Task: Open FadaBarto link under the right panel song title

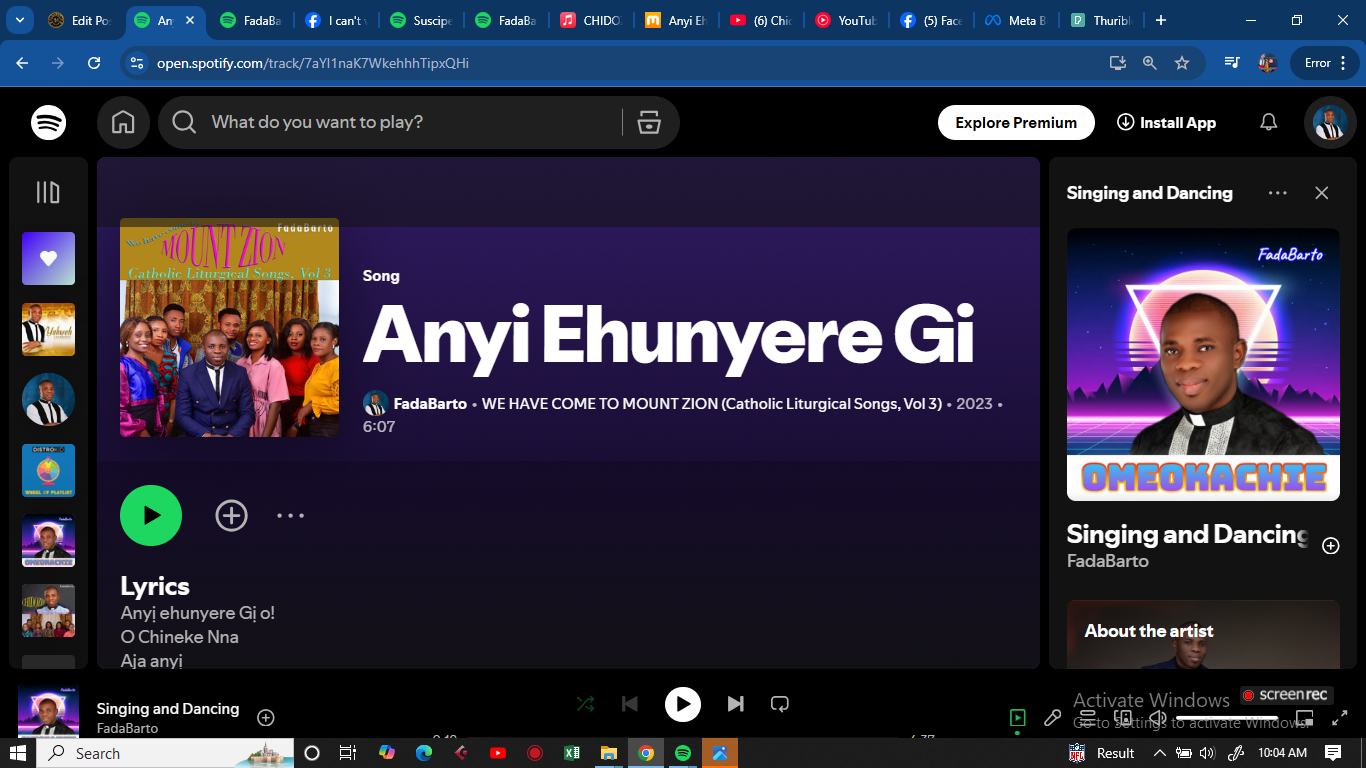Action: pos(1107,561)
